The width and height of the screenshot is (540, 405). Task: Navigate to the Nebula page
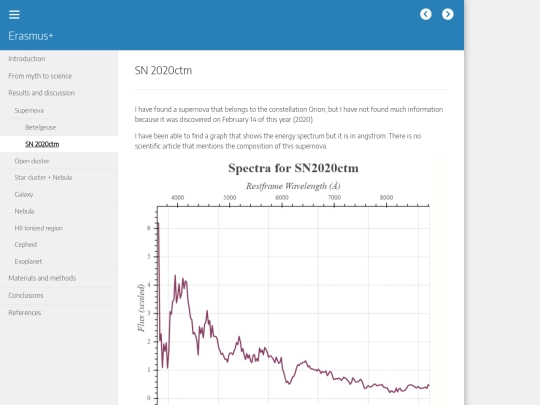coord(59,211)
